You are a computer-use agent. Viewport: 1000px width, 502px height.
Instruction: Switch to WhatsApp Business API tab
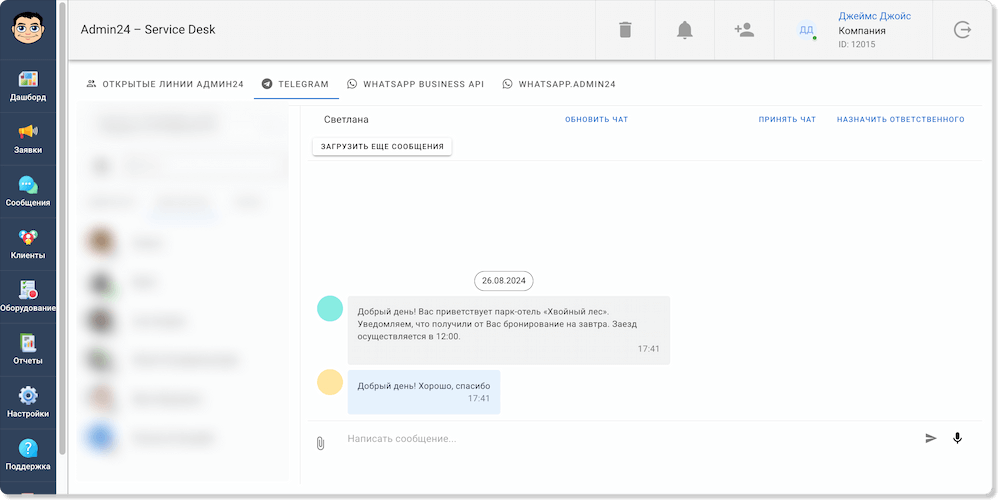(415, 85)
